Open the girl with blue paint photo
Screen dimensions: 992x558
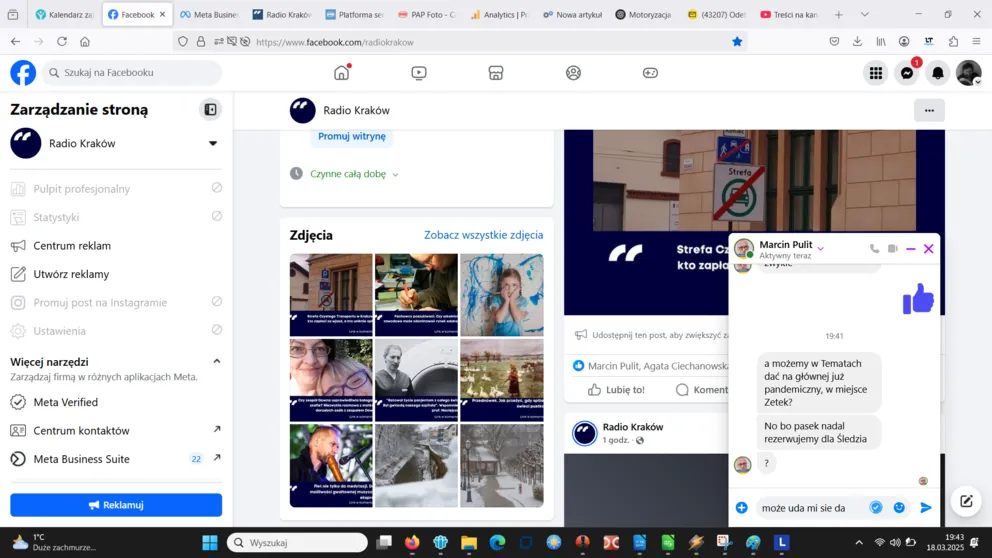coord(502,295)
